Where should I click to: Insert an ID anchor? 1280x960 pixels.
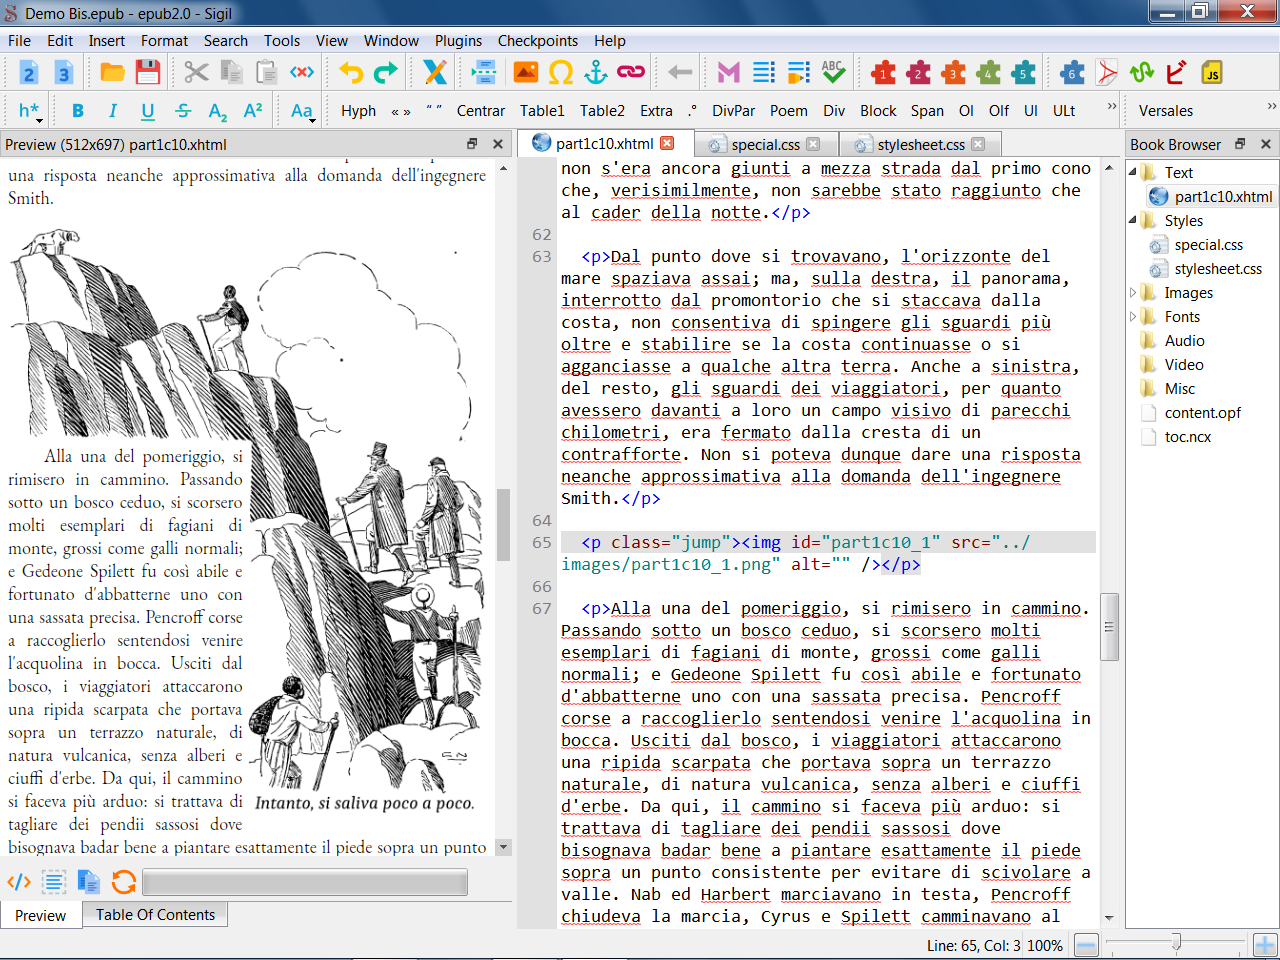[x=596, y=72]
